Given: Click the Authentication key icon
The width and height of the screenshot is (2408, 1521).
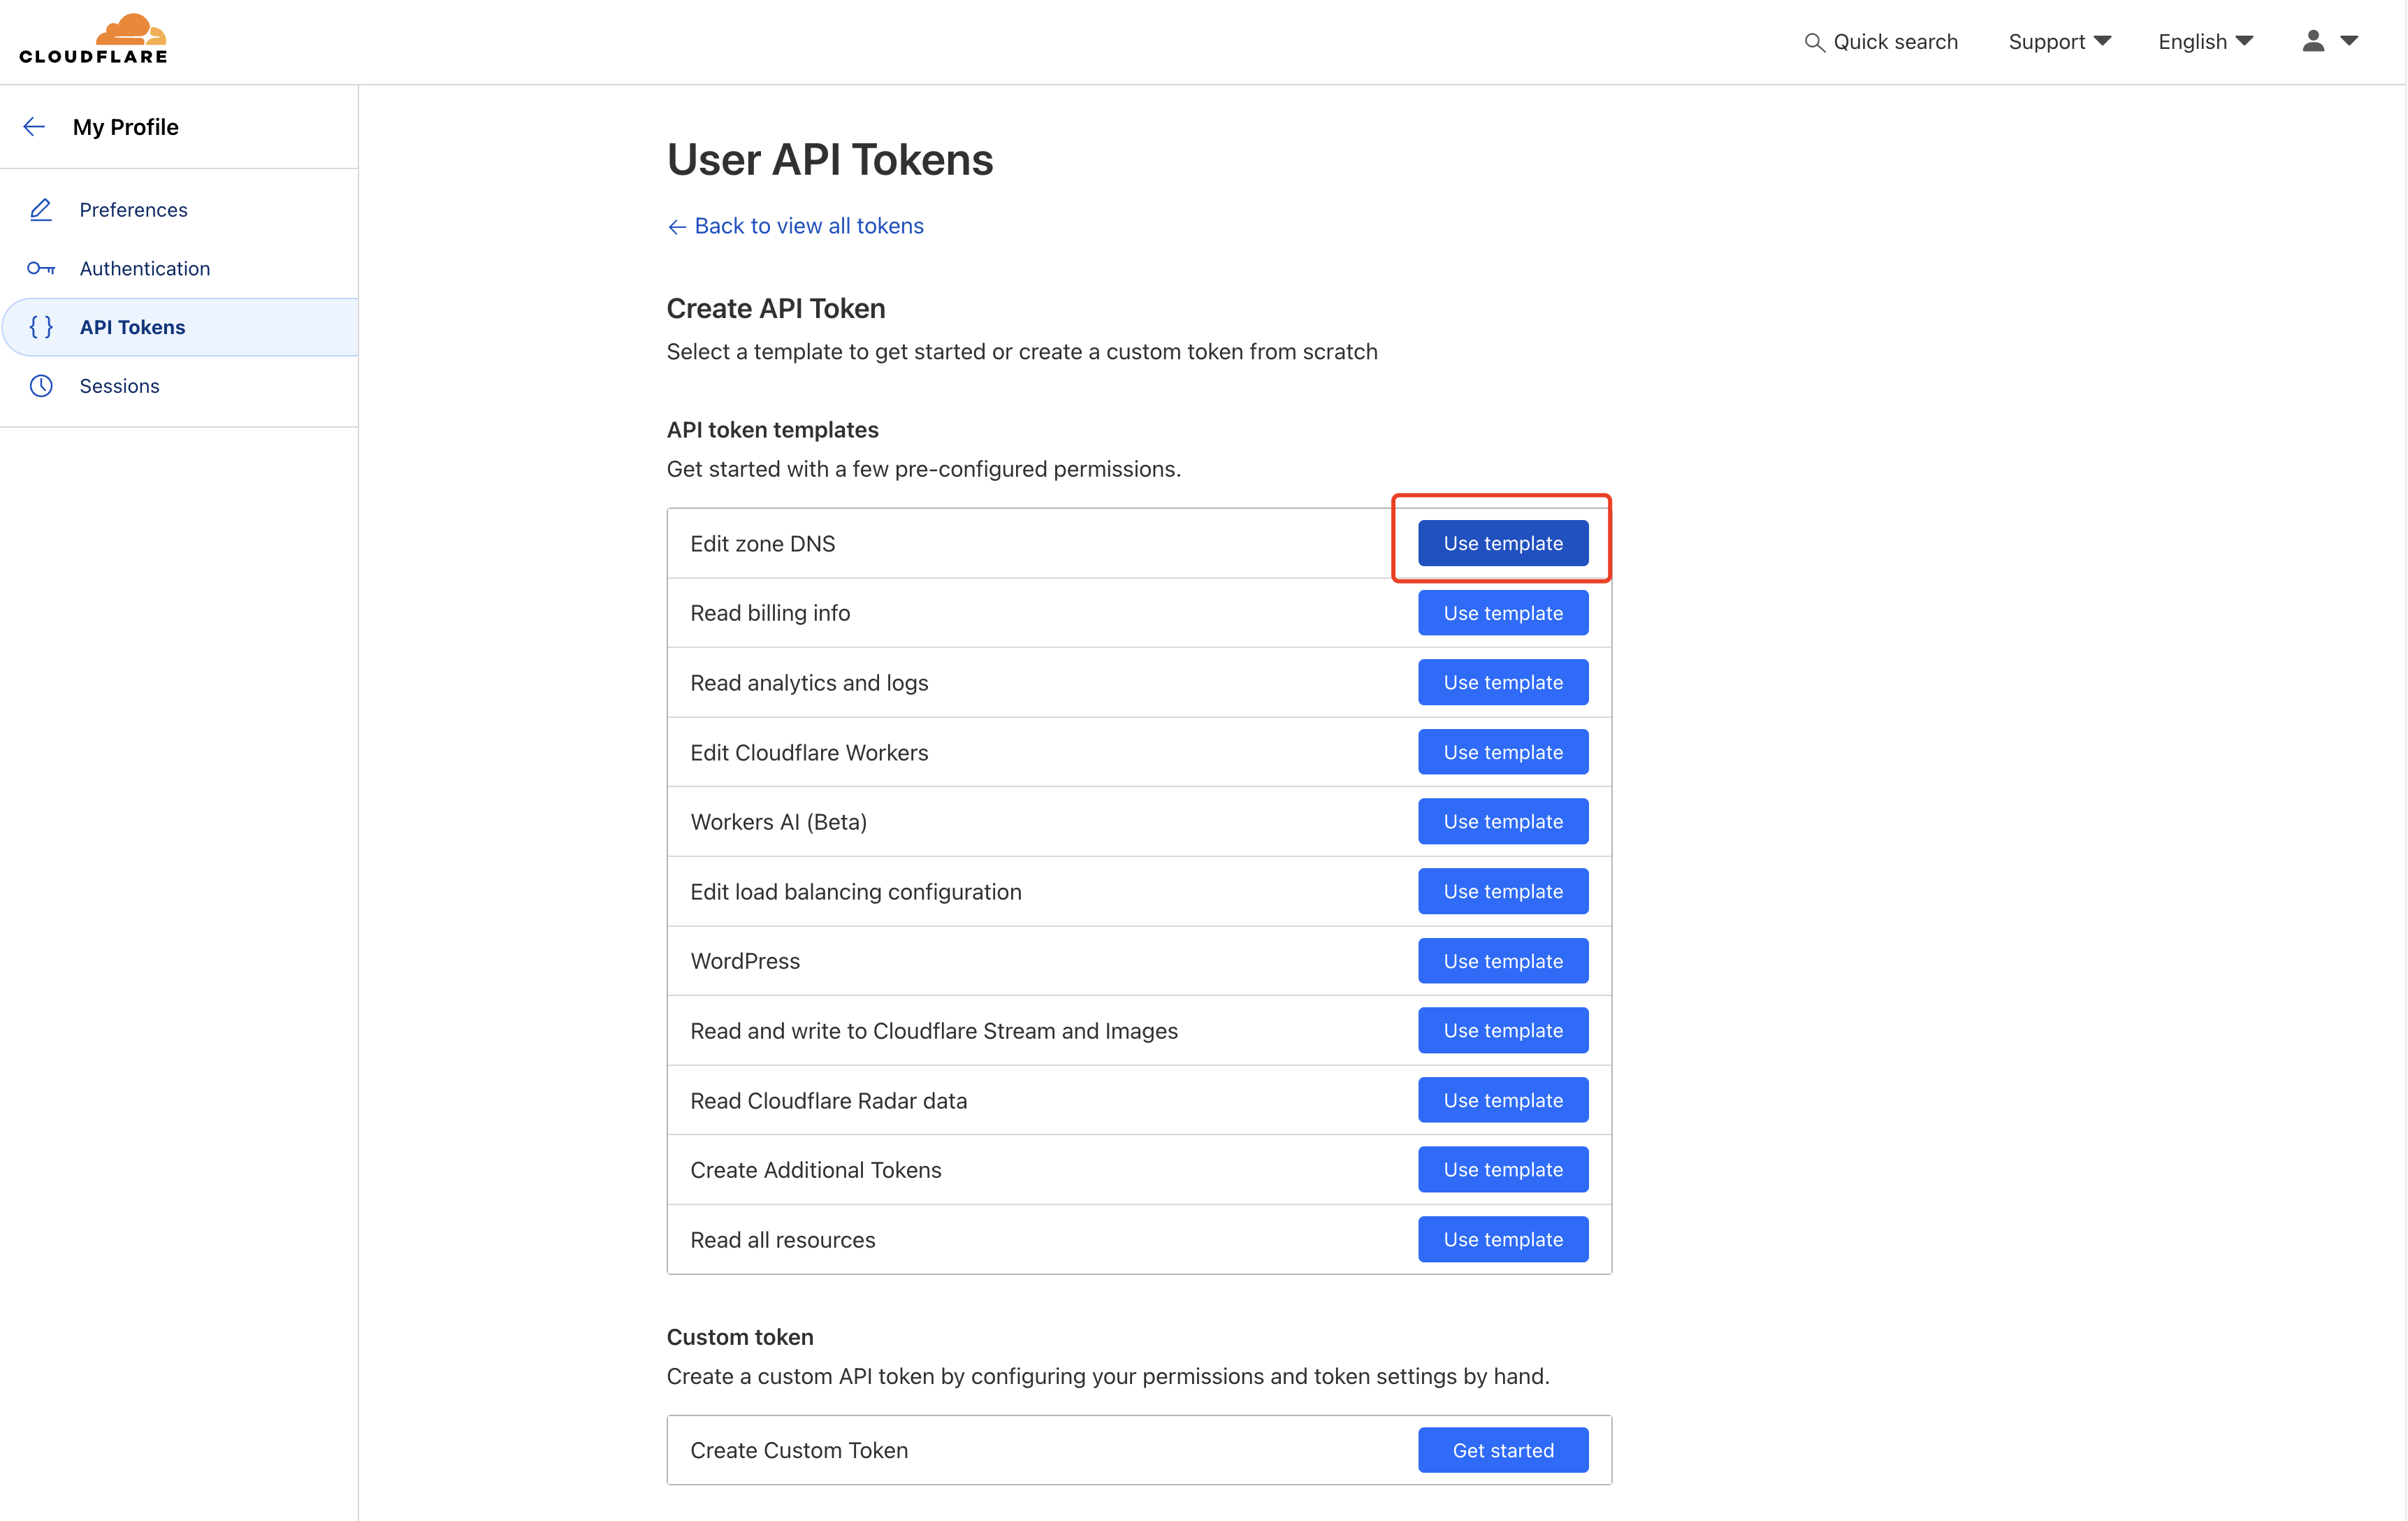Looking at the screenshot, I should click(41, 268).
